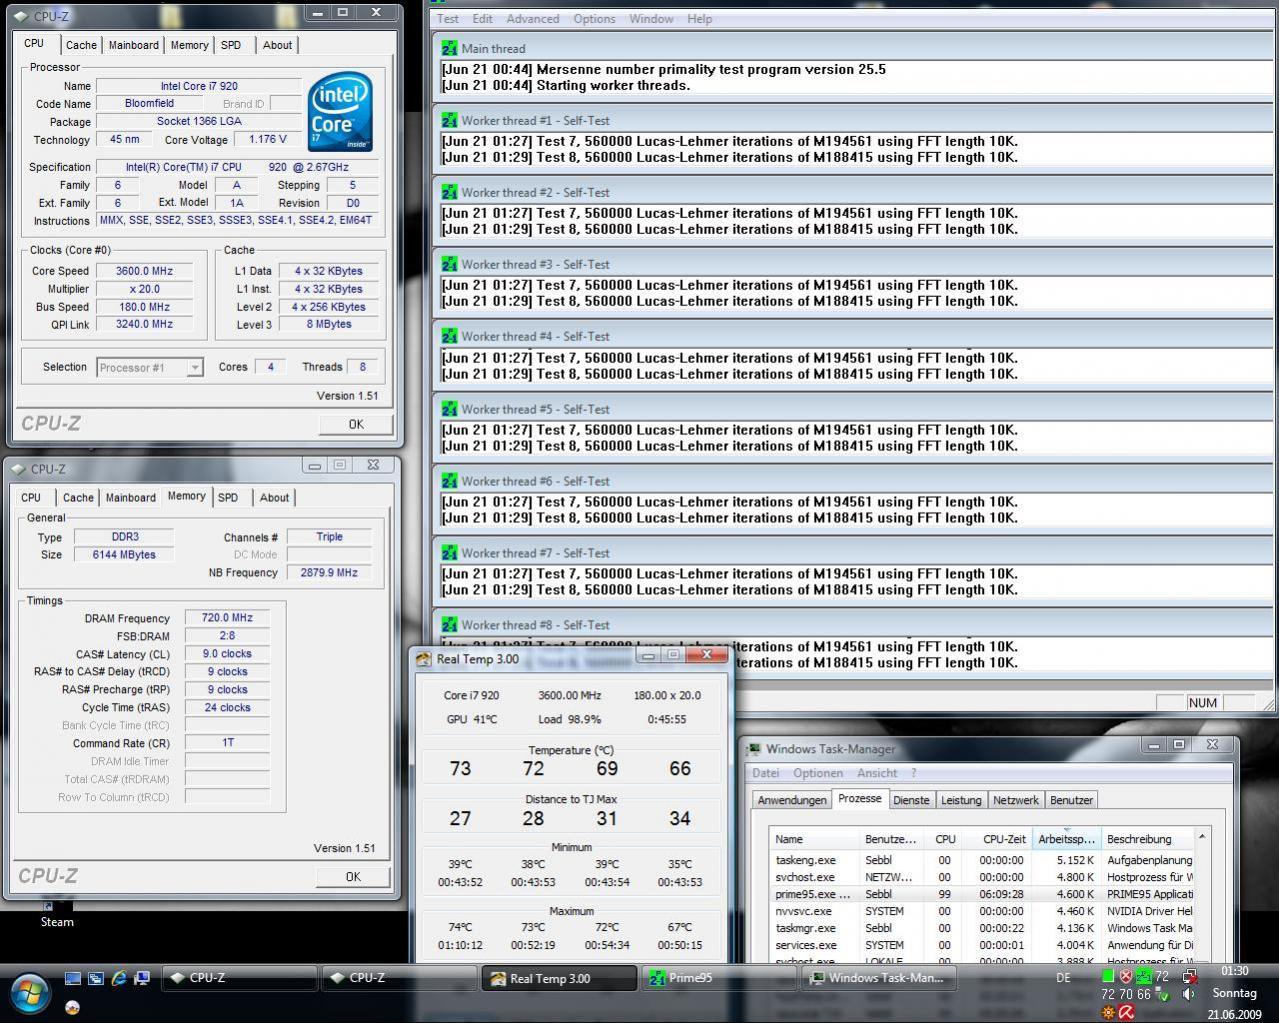Open the SPD tab in the upper CPU-Z window
Viewport: 1279px width, 1023px height.
(x=231, y=45)
